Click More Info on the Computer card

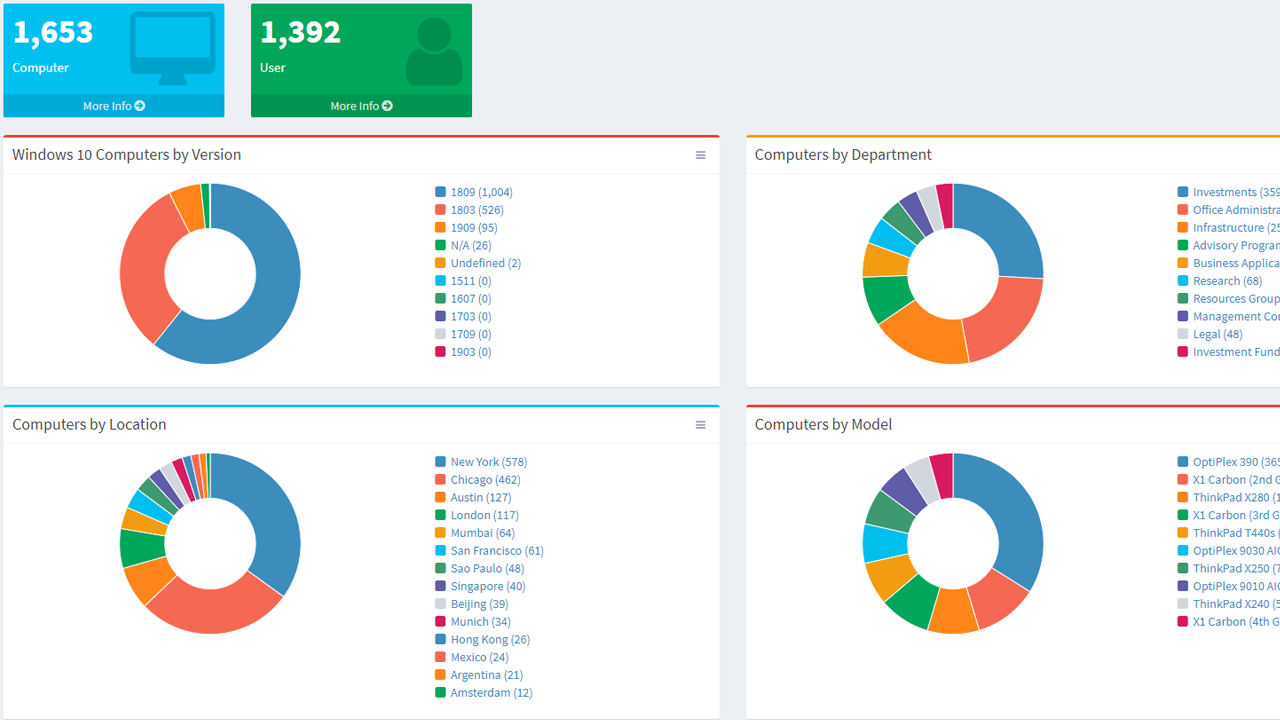point(106,105)
